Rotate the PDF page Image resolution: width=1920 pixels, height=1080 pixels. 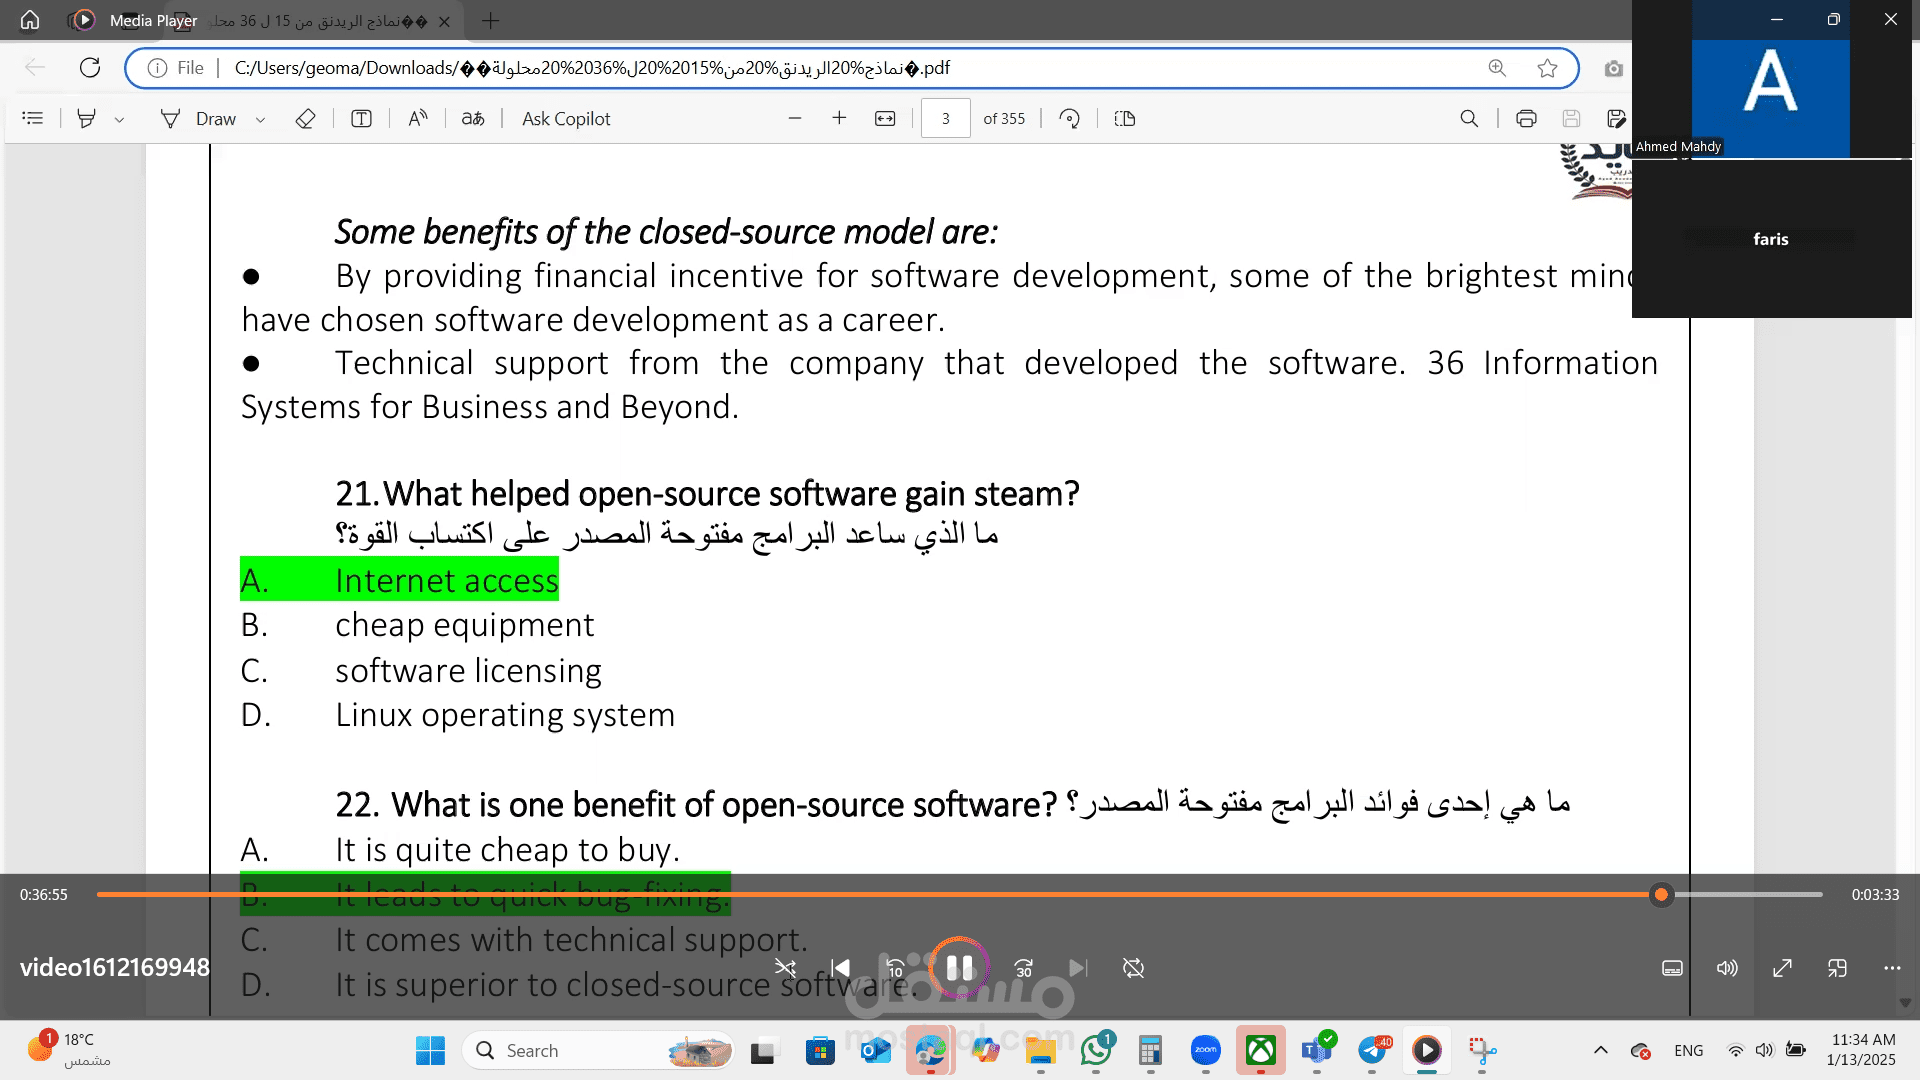pos(1069,119)
